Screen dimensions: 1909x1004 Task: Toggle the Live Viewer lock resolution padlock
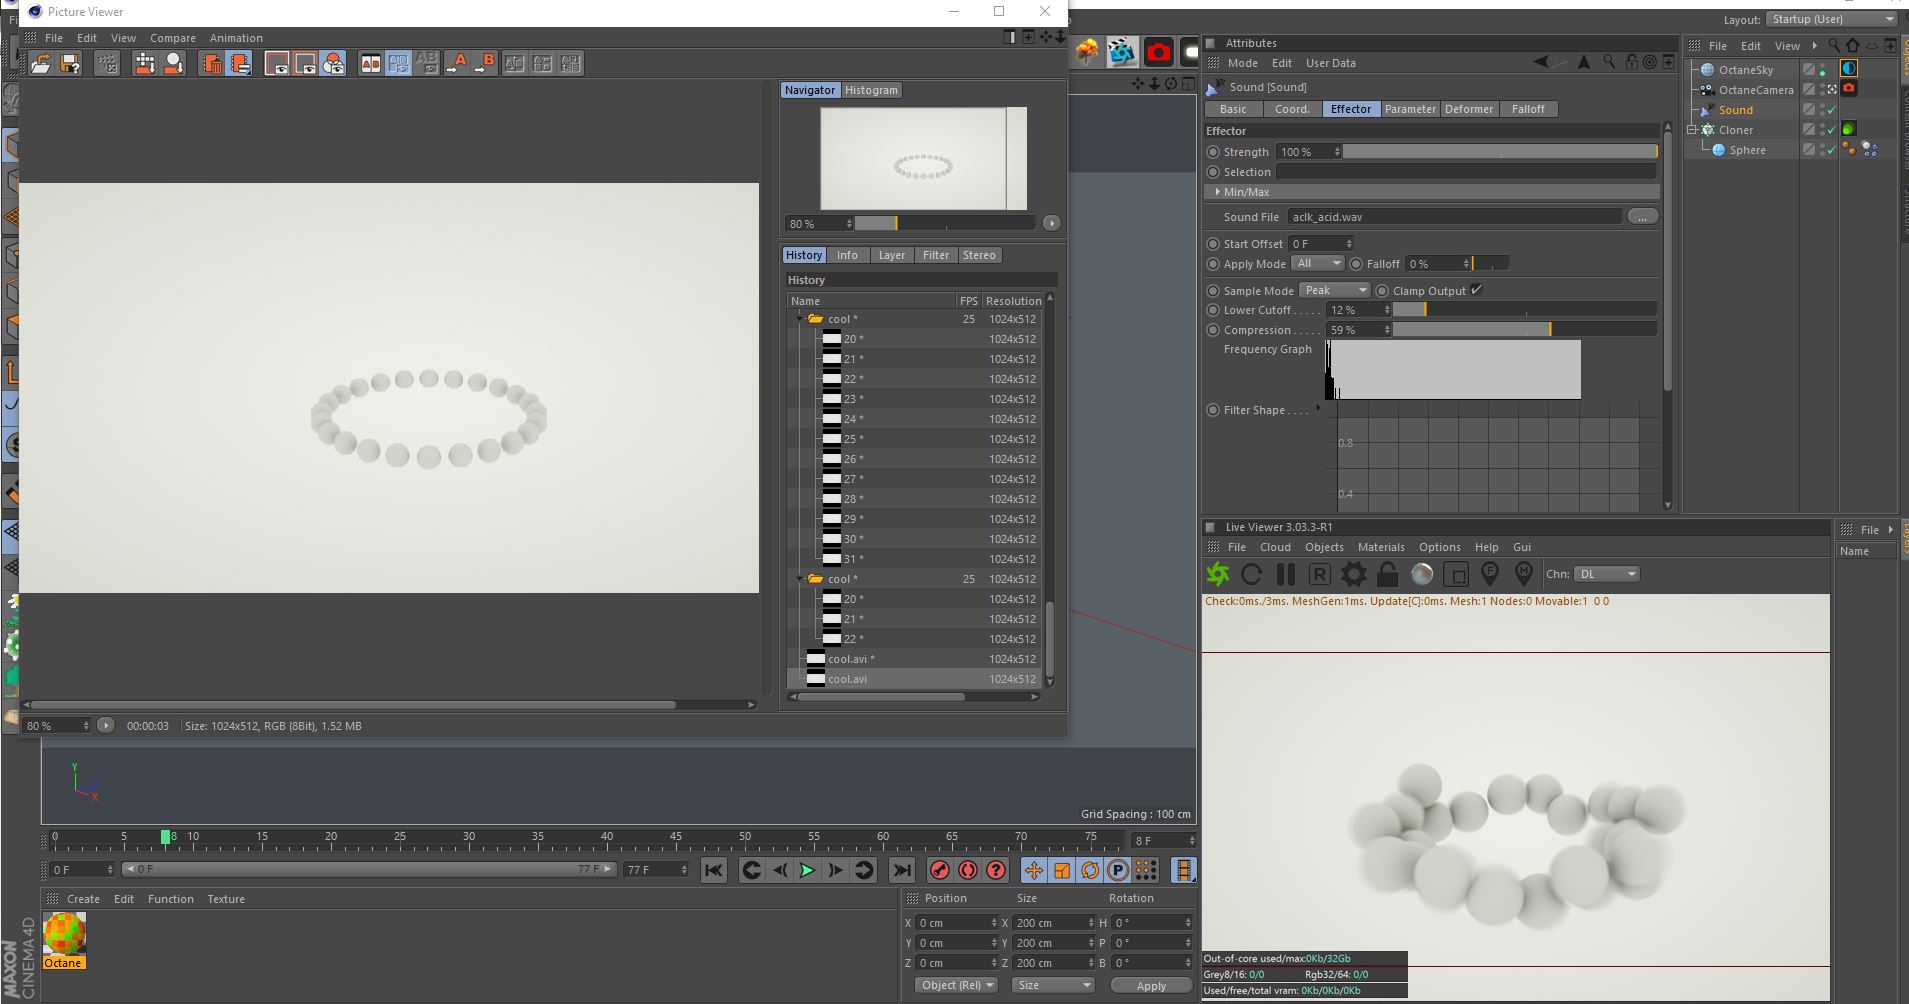pyautogui.click(x=1387, y=574)
